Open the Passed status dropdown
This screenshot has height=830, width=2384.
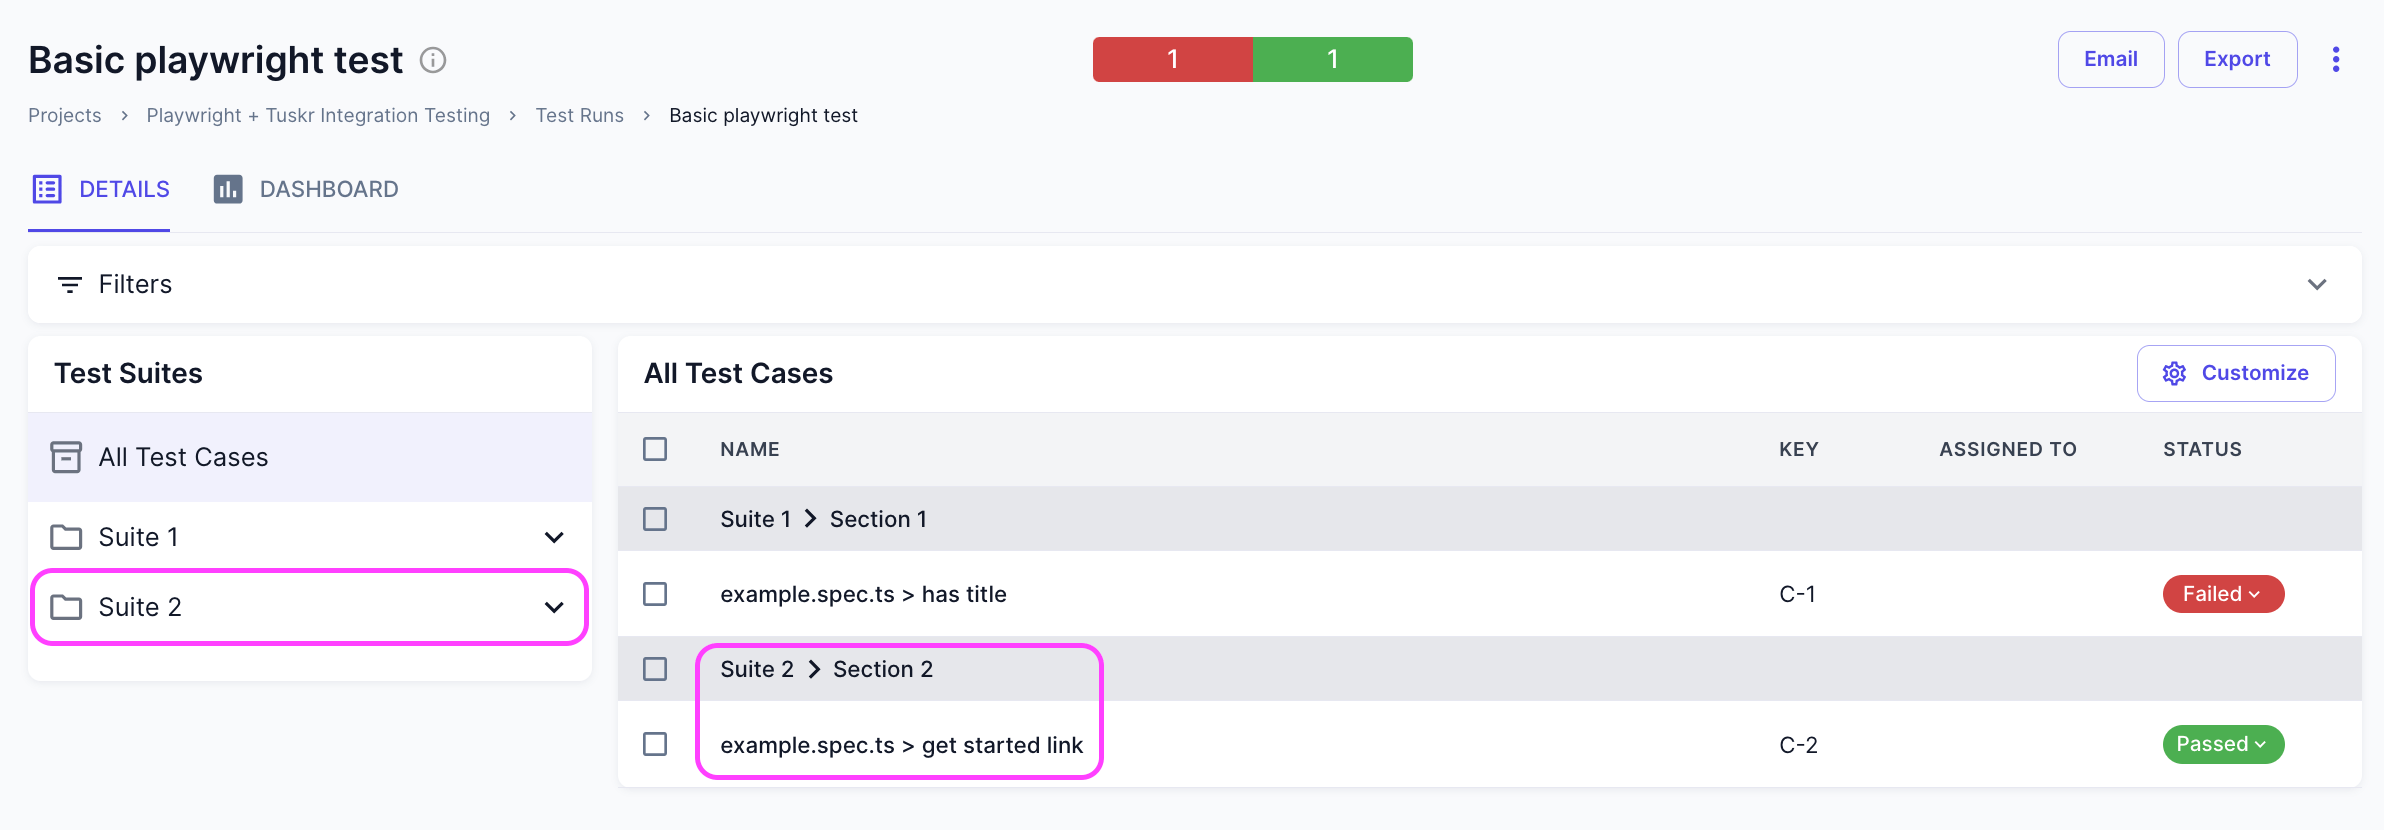coord(2223,744)
